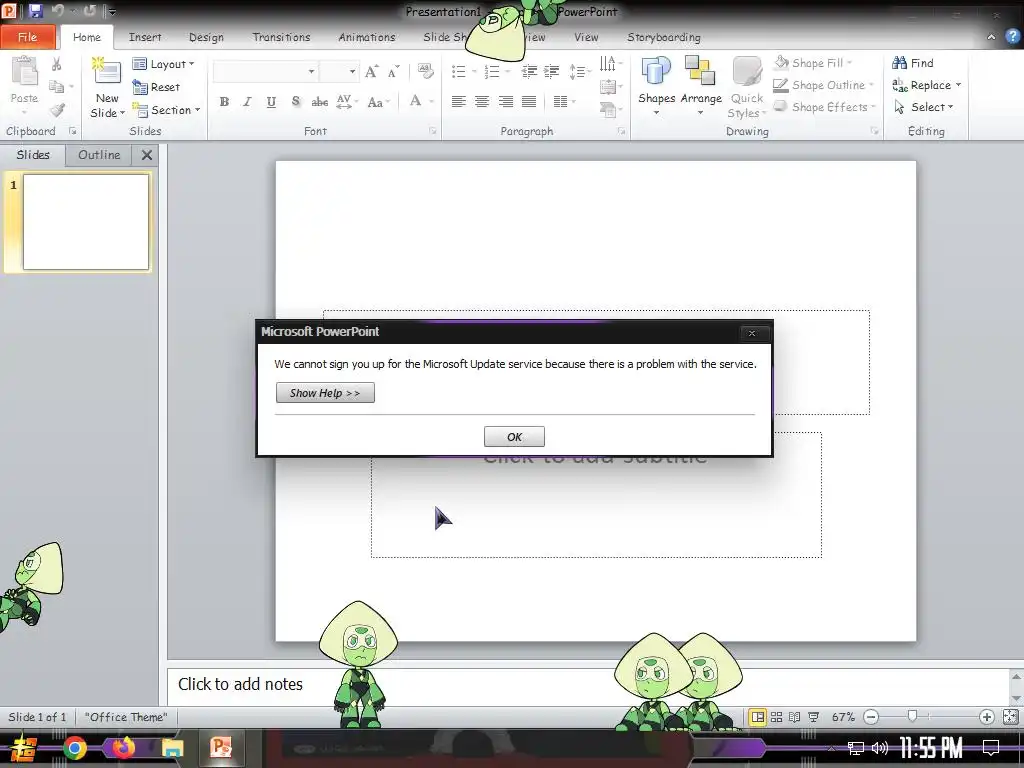Toggle Justify text alignment
Viewport: 1024px width, 768px height.
529,101
